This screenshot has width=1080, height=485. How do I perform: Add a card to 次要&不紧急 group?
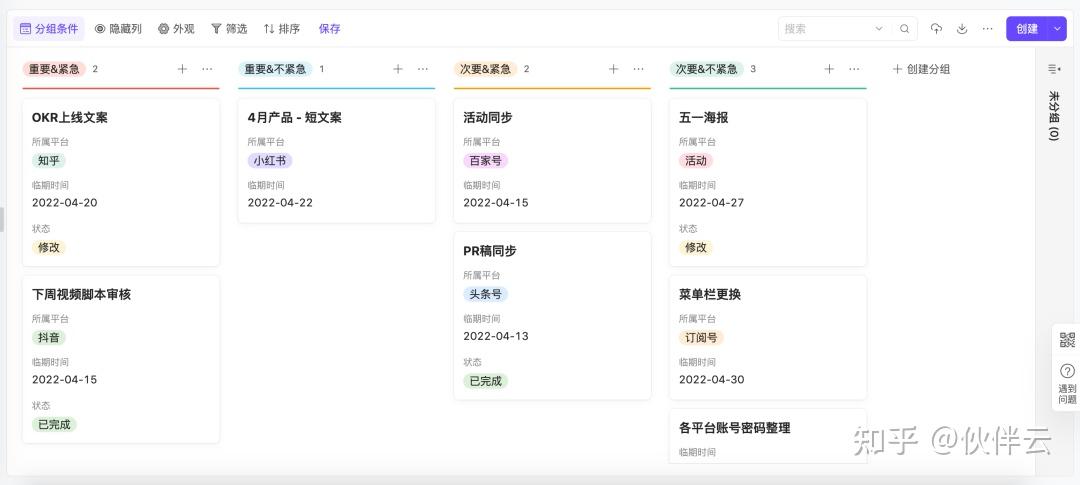(829, 69)
